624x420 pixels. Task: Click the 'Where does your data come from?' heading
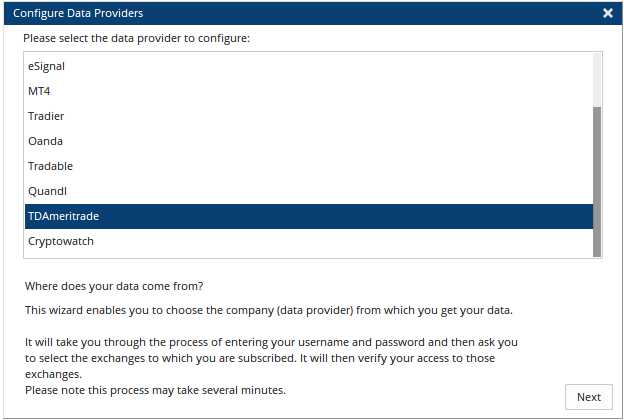[x=114, y=286]
